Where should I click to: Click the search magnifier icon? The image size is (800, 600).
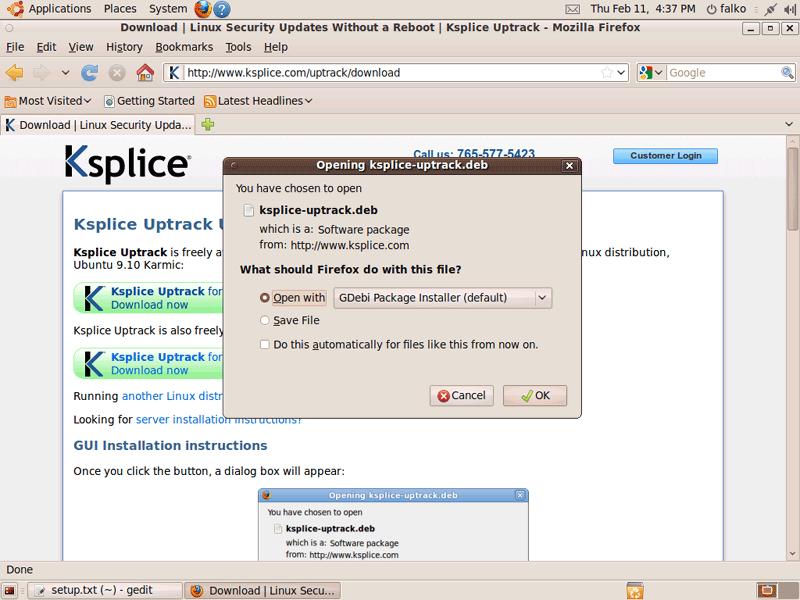pyautogui.click(x=786, y=73)
